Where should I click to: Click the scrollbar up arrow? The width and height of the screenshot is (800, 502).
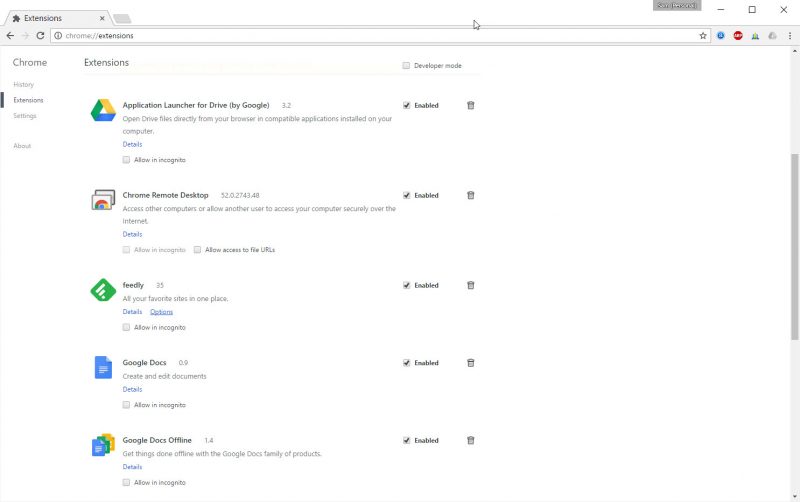[x=794, y=51]
